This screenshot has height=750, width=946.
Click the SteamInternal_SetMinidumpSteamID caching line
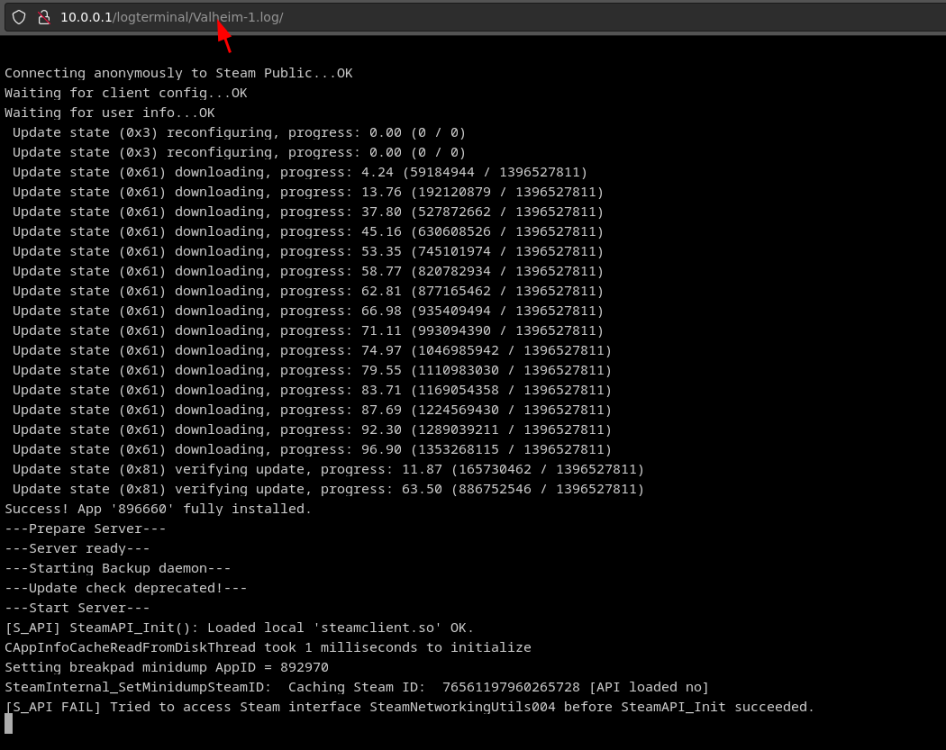tap(357, 687)
